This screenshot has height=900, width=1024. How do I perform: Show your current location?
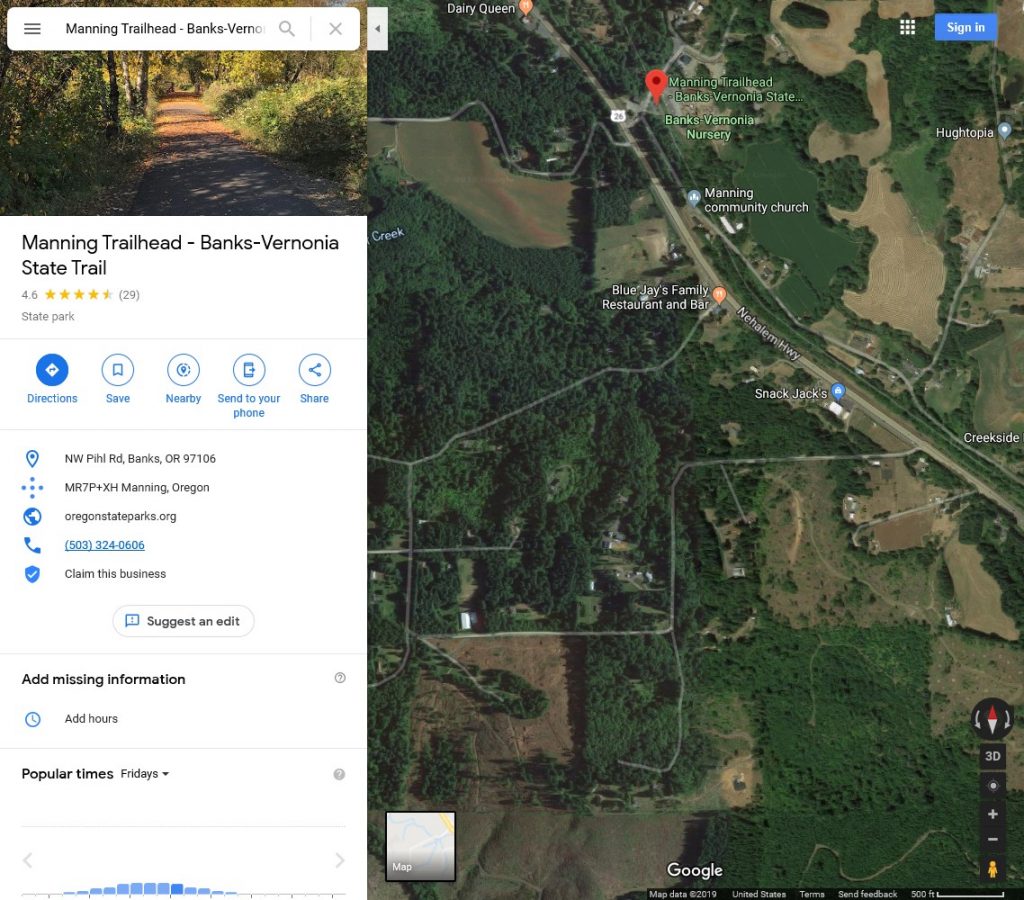click(x=993, y=786)
